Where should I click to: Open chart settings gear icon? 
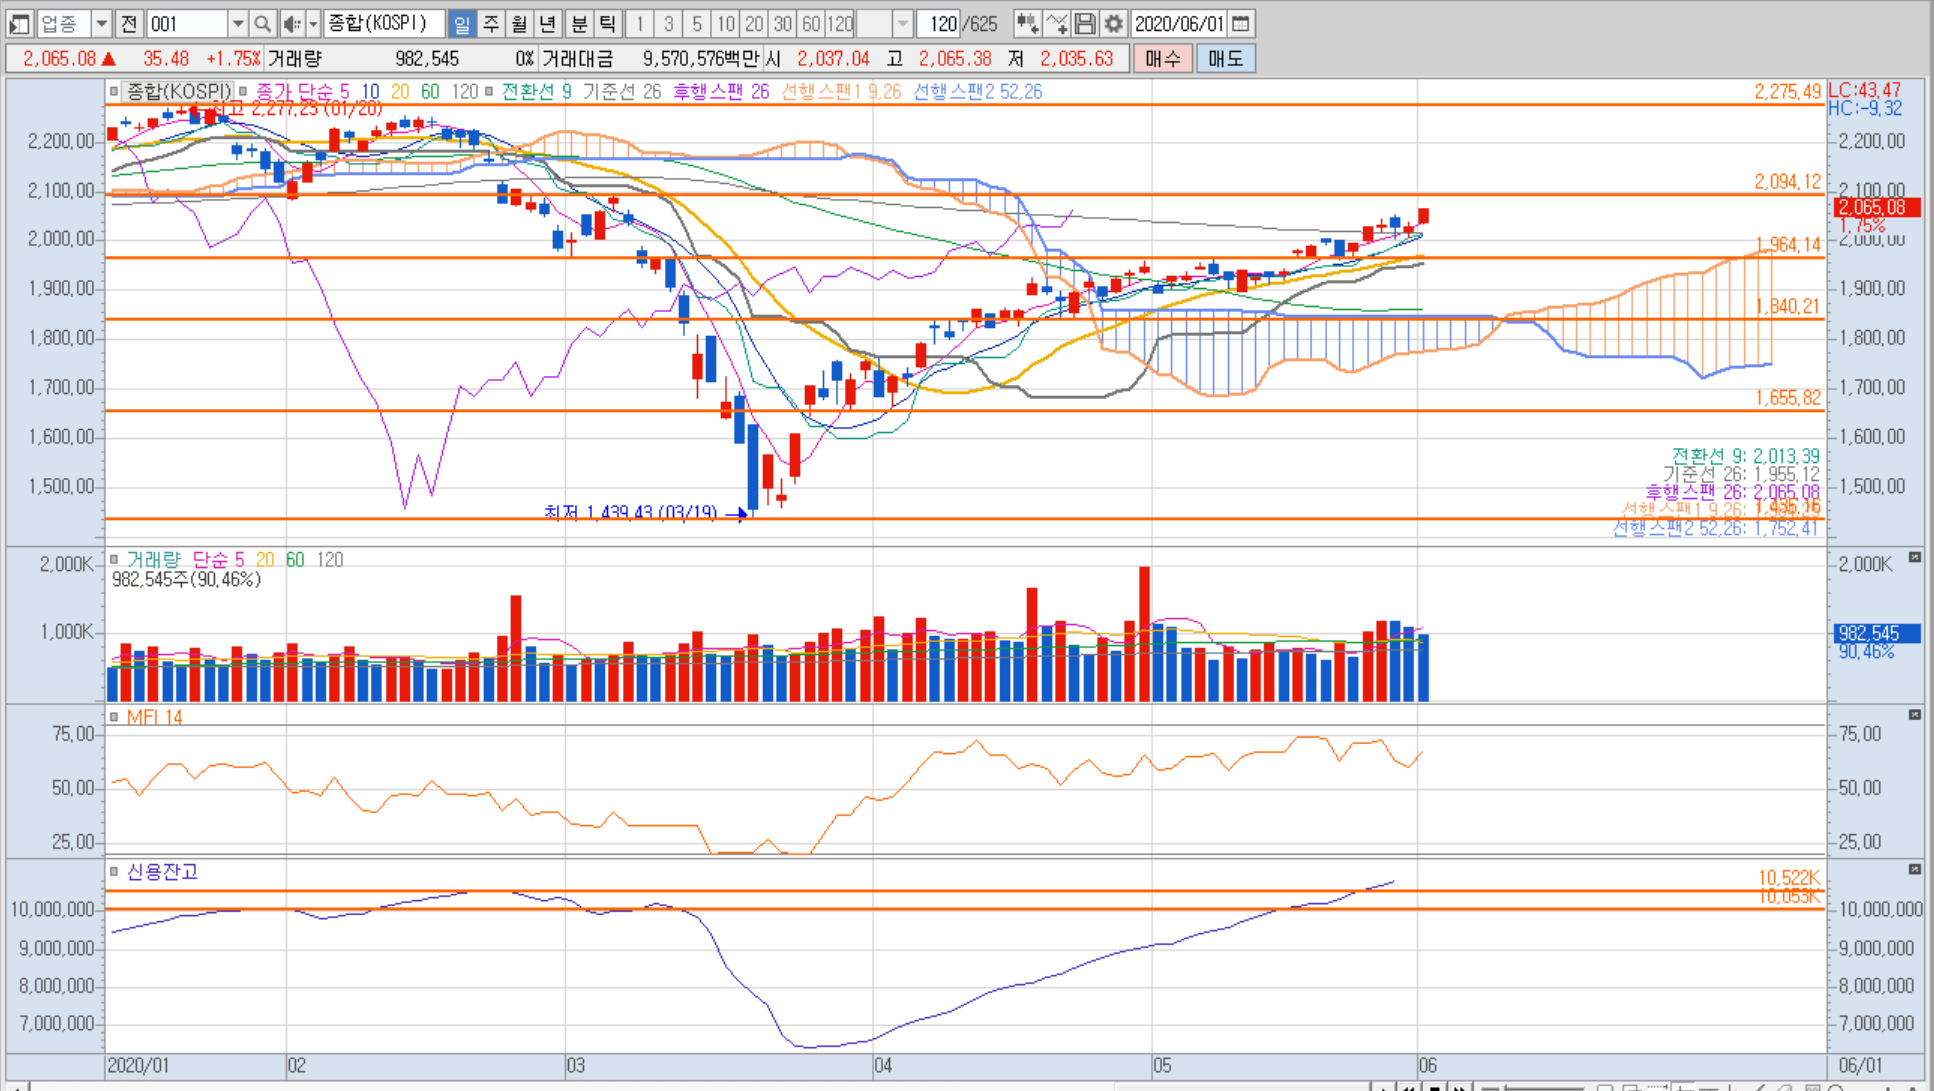(1114, 23)
